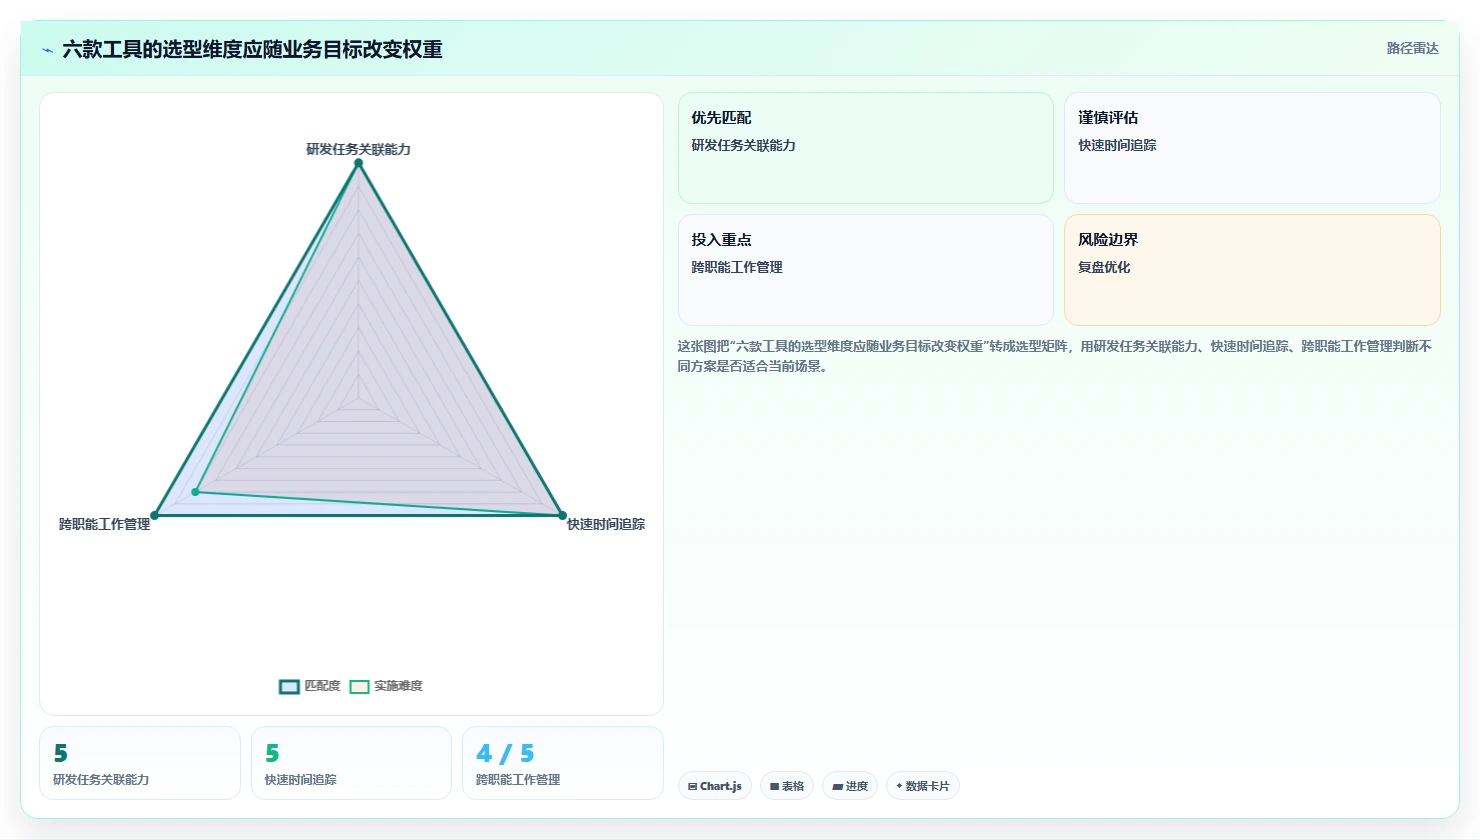Click 跨职能工作管理 text in 投入重点 card
Screen dimensions: 1480x840
click(737, 267)
